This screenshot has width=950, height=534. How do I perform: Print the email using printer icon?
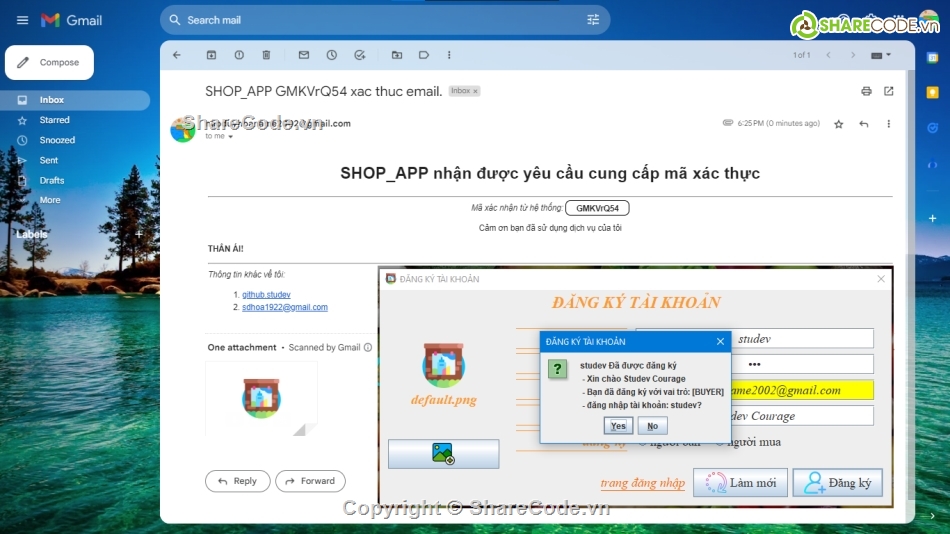point(866,91)
